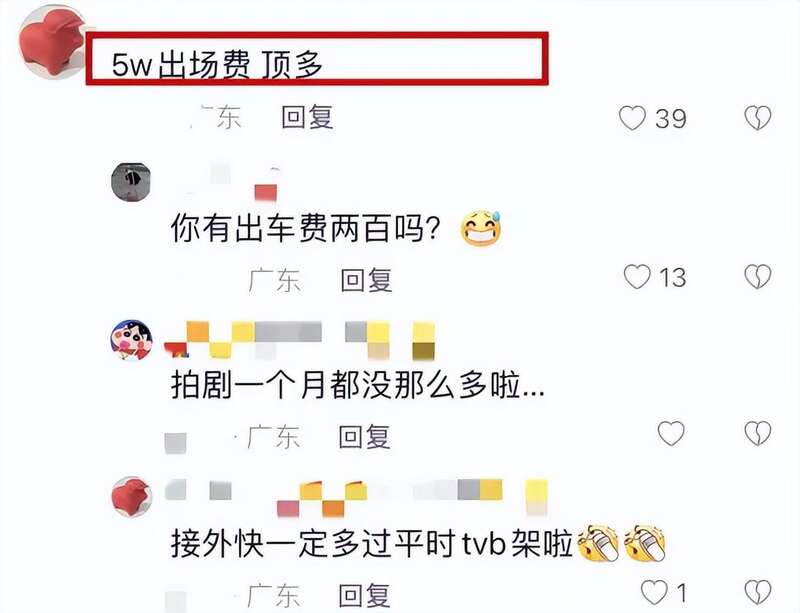
Task: Click 回复 under '接外快一定多过平时tvb架啦'
Action: [364, 595]
